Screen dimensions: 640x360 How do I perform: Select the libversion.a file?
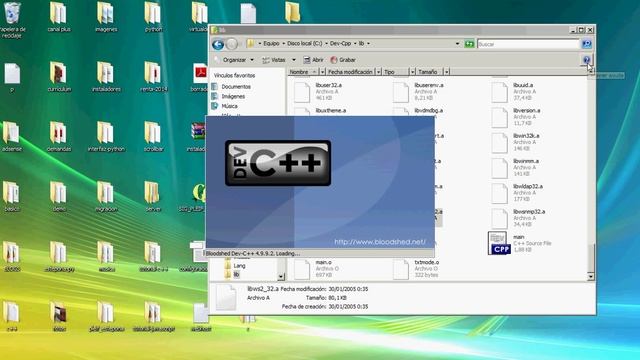point(516,117)
